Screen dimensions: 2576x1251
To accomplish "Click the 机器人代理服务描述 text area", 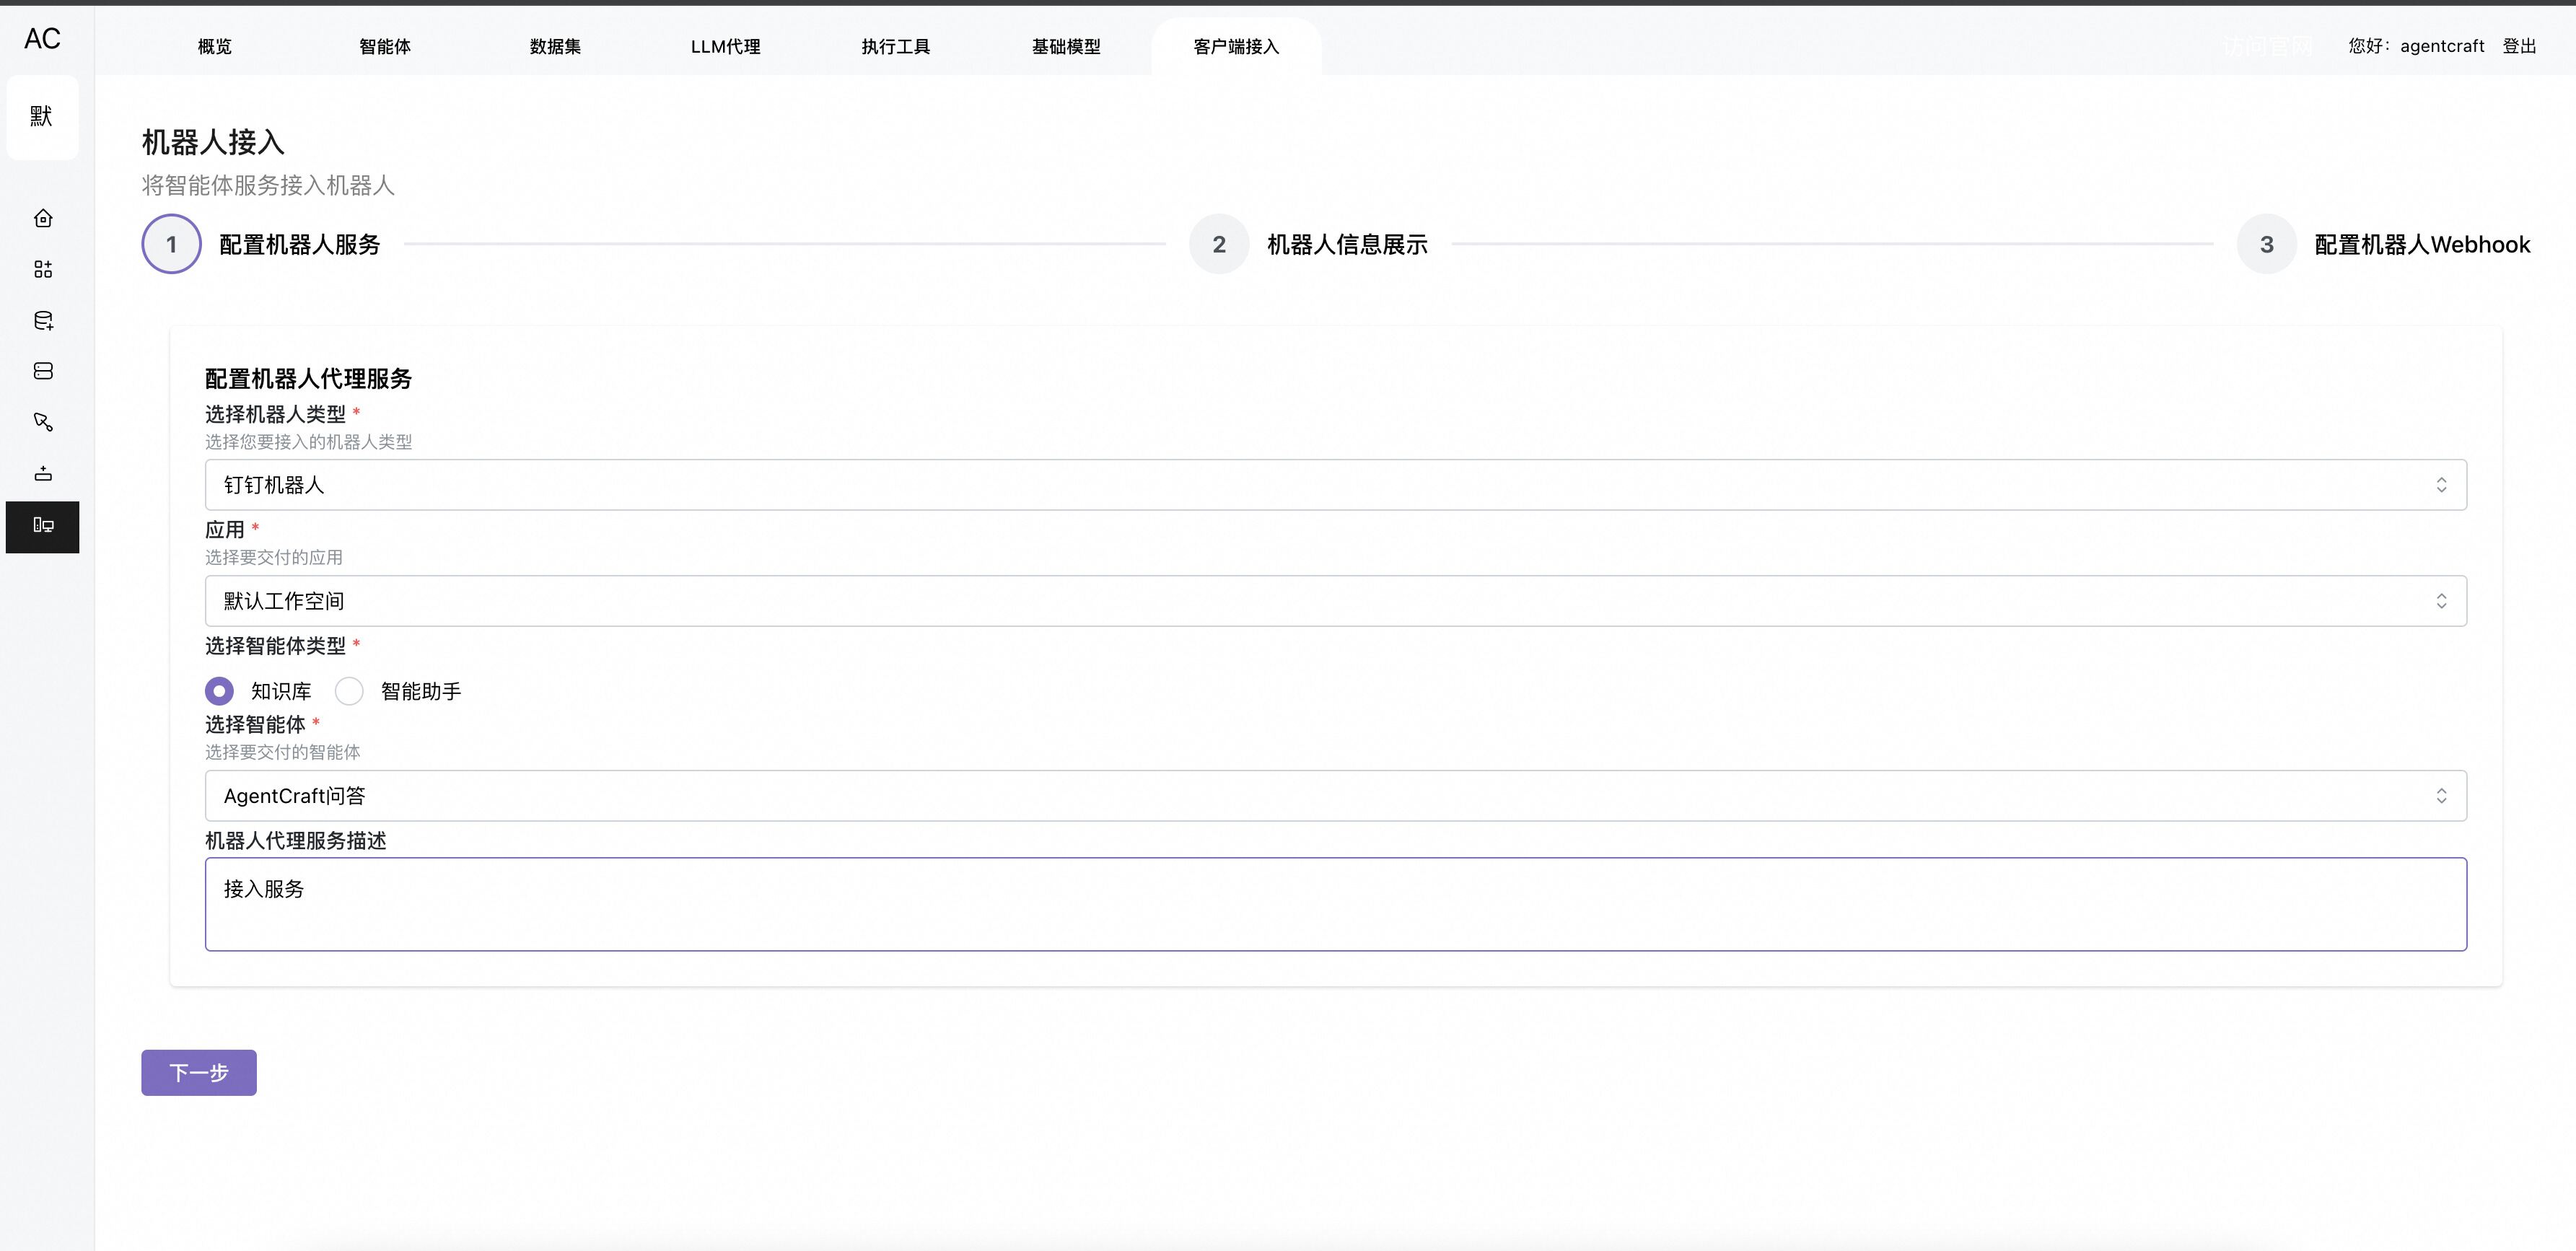I will [x=1335, y=904].
